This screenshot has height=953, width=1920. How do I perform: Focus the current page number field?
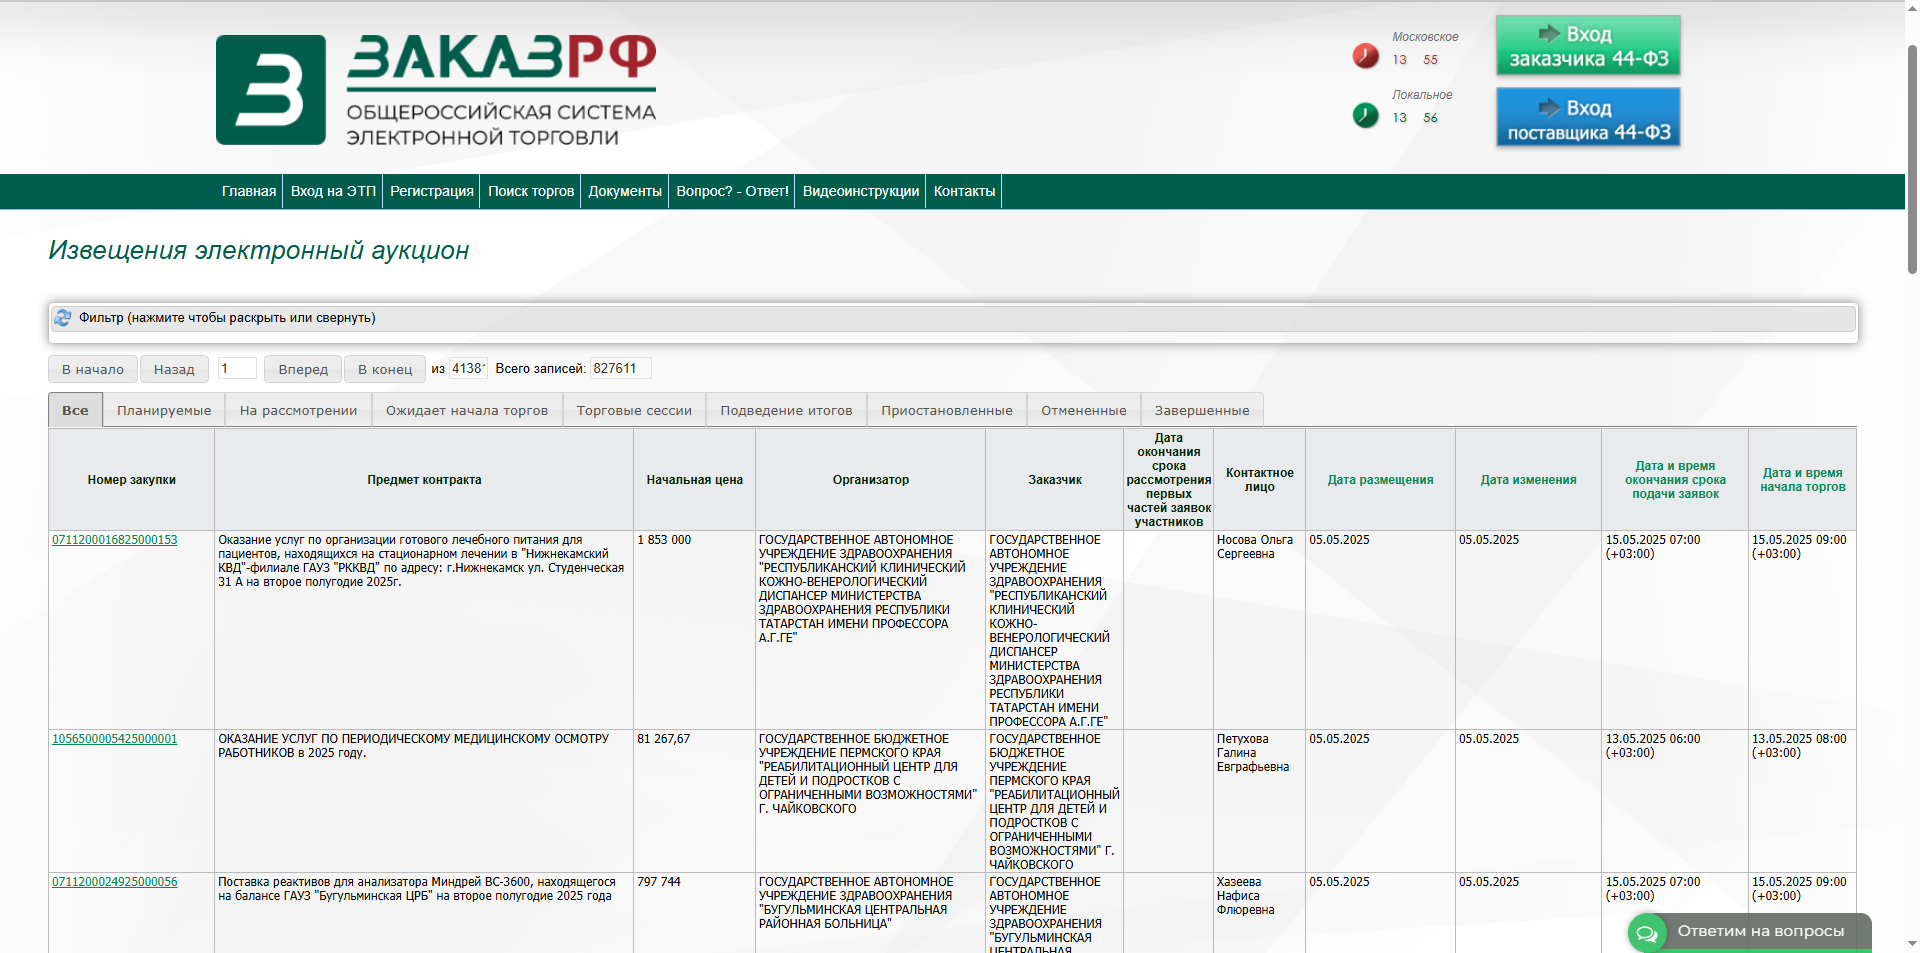pos(237,368)
